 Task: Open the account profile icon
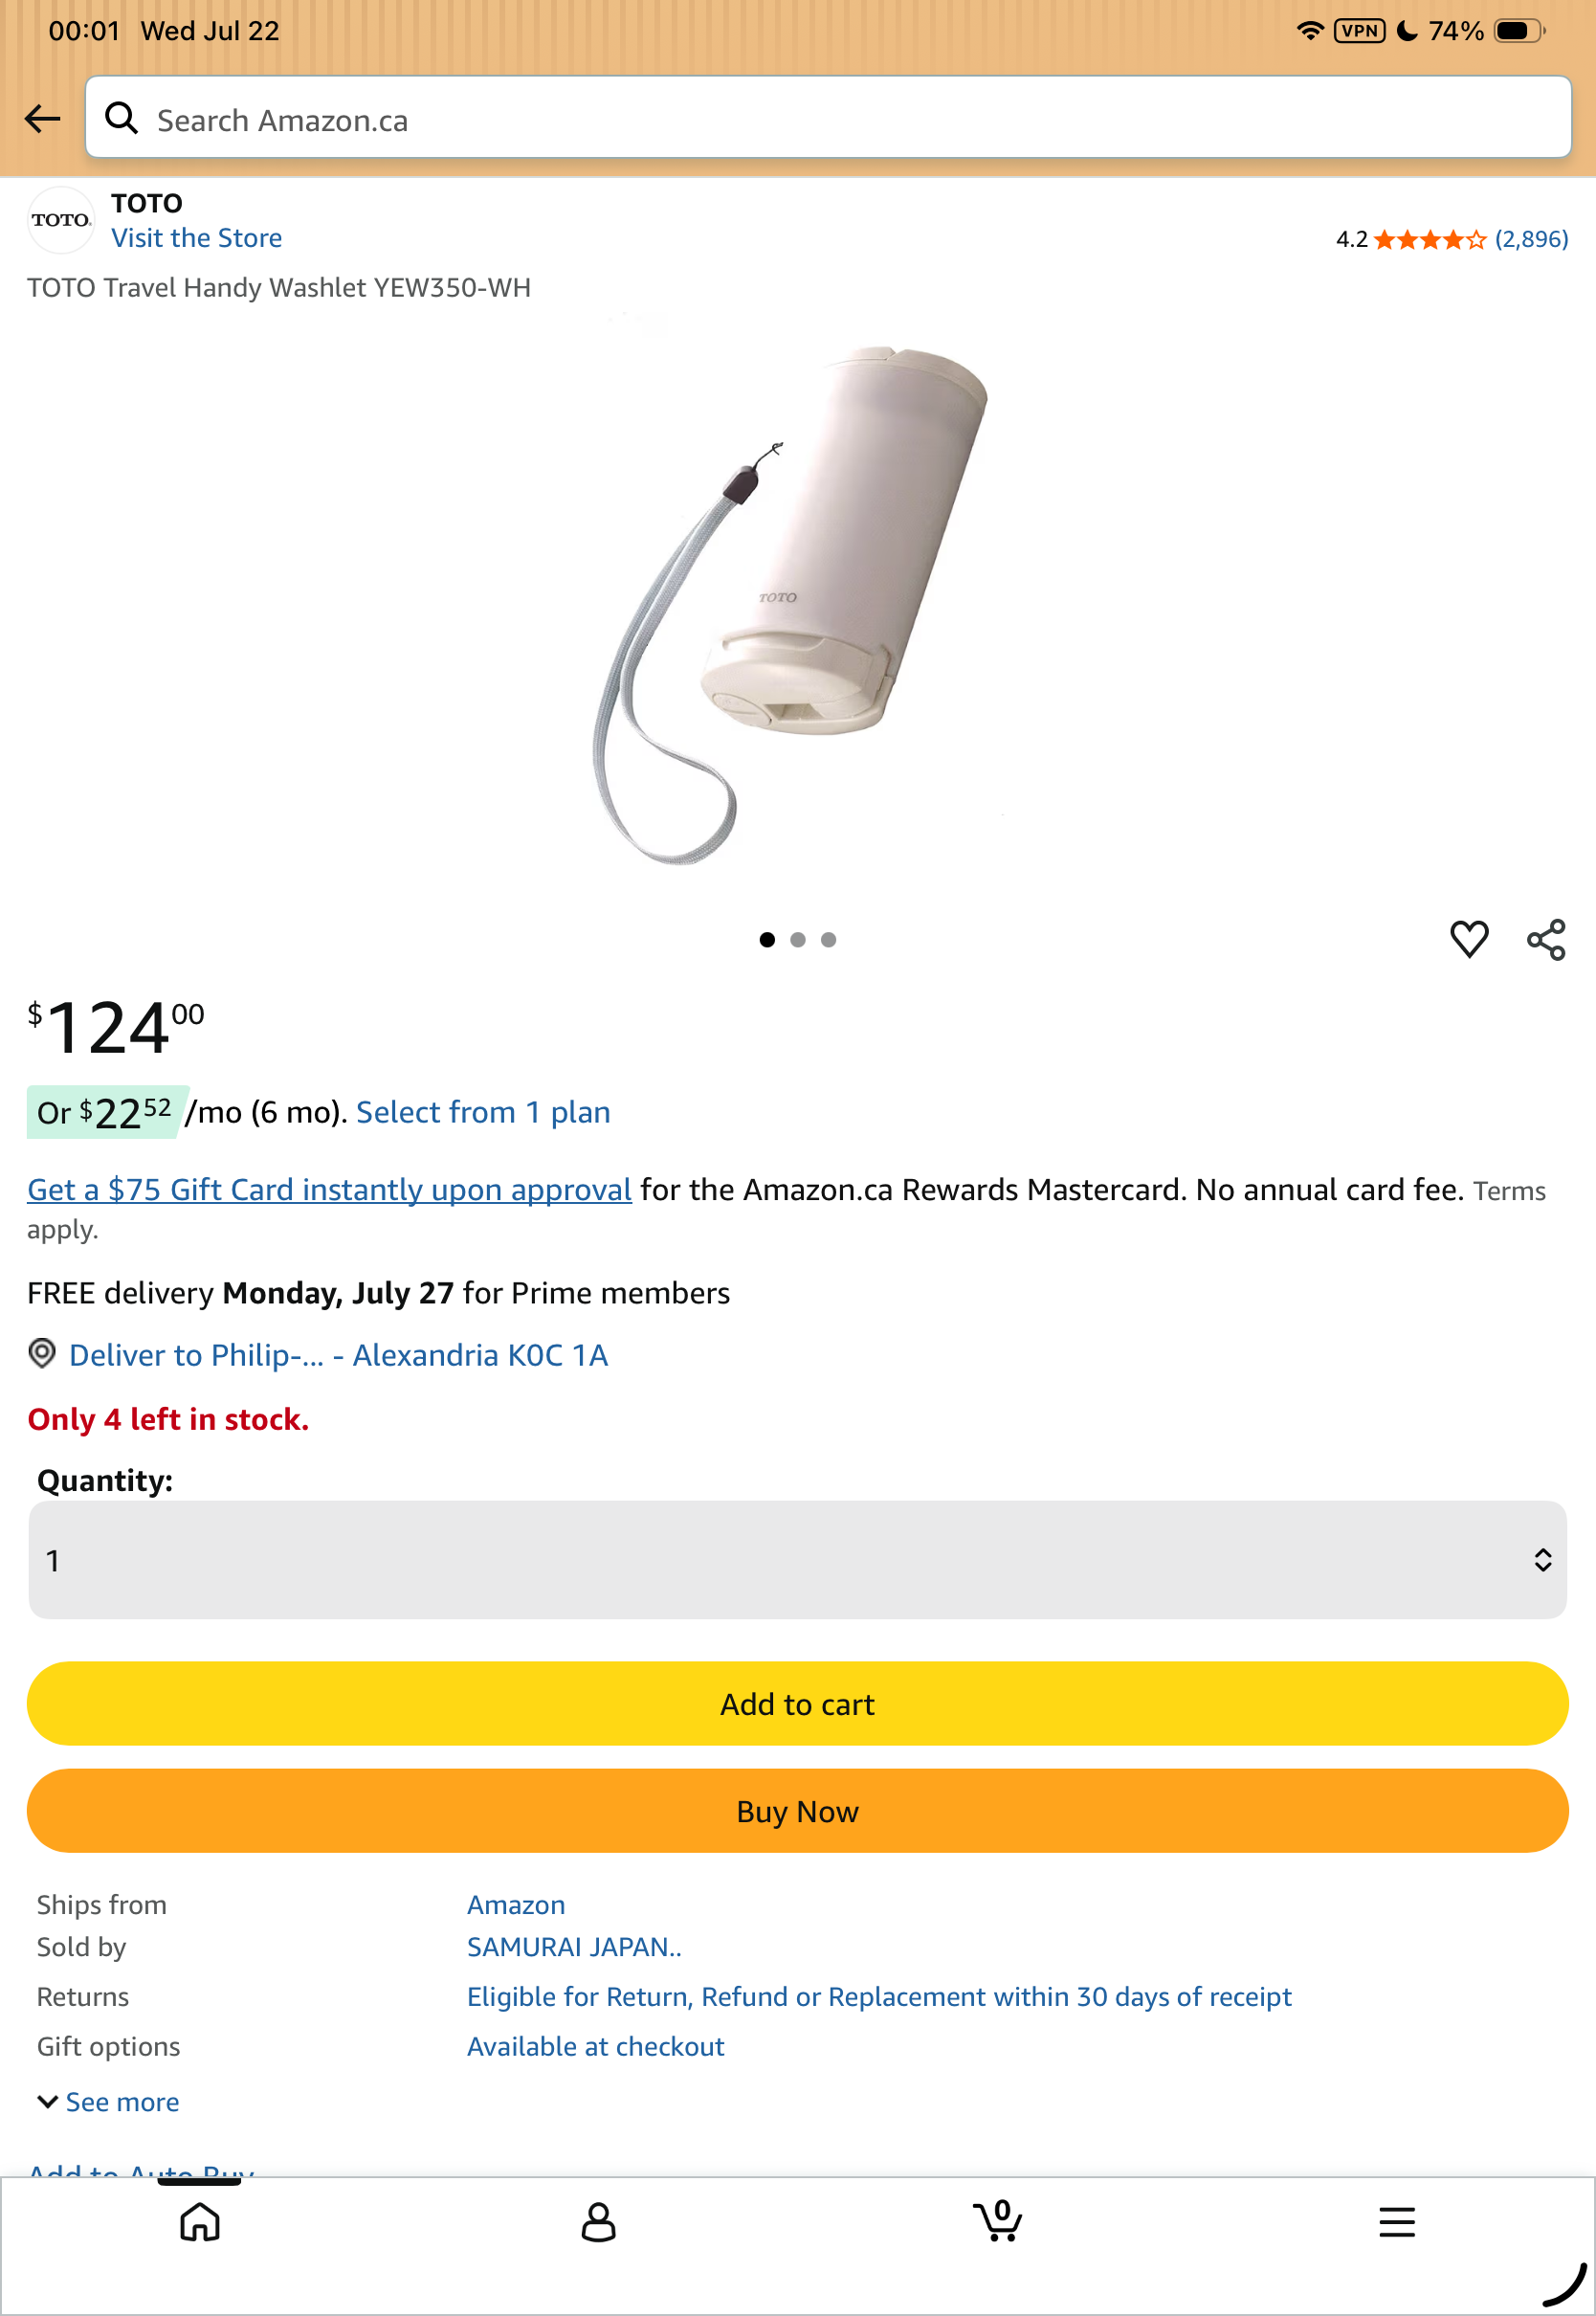tap(598, 2222)
